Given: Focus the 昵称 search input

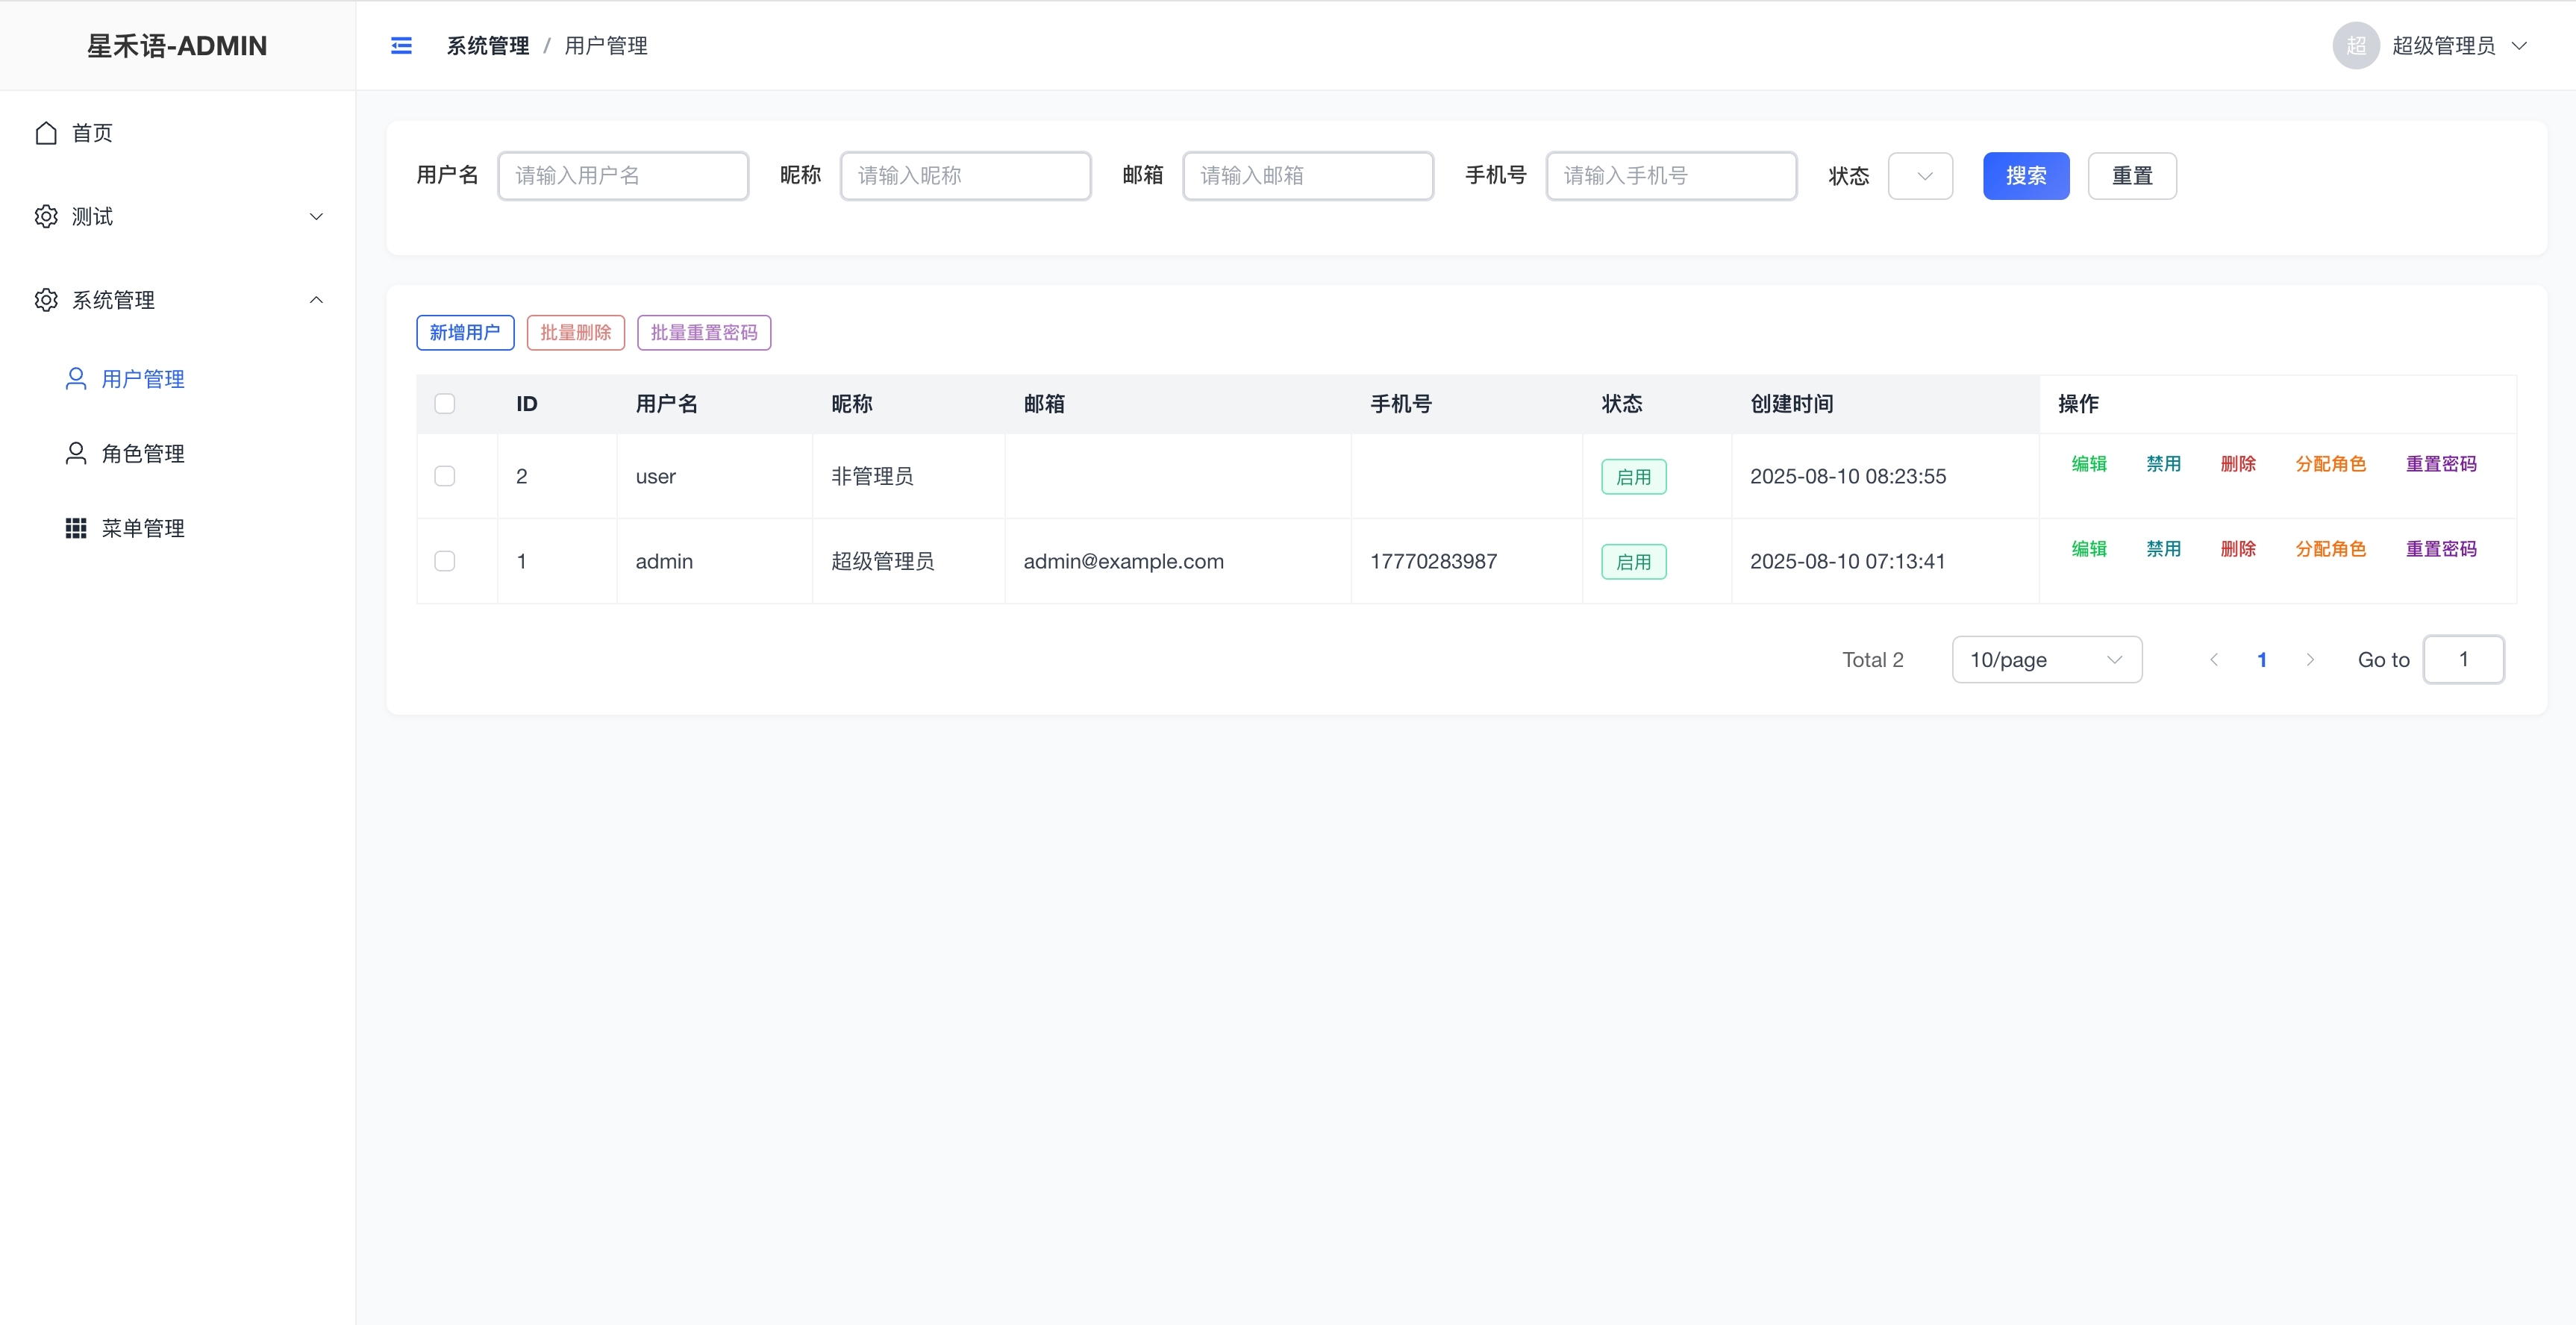Looking at the screenshot, I should 965,176.
